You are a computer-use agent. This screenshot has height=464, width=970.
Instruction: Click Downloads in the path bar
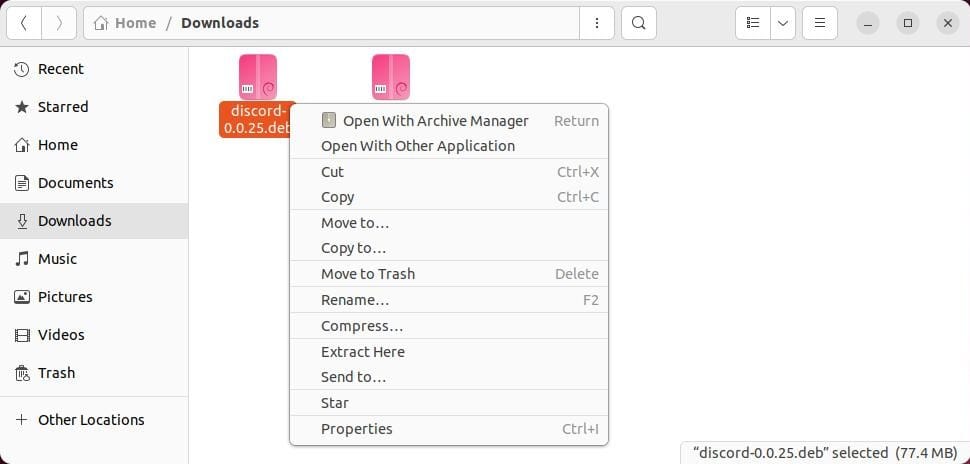[220, 24]
